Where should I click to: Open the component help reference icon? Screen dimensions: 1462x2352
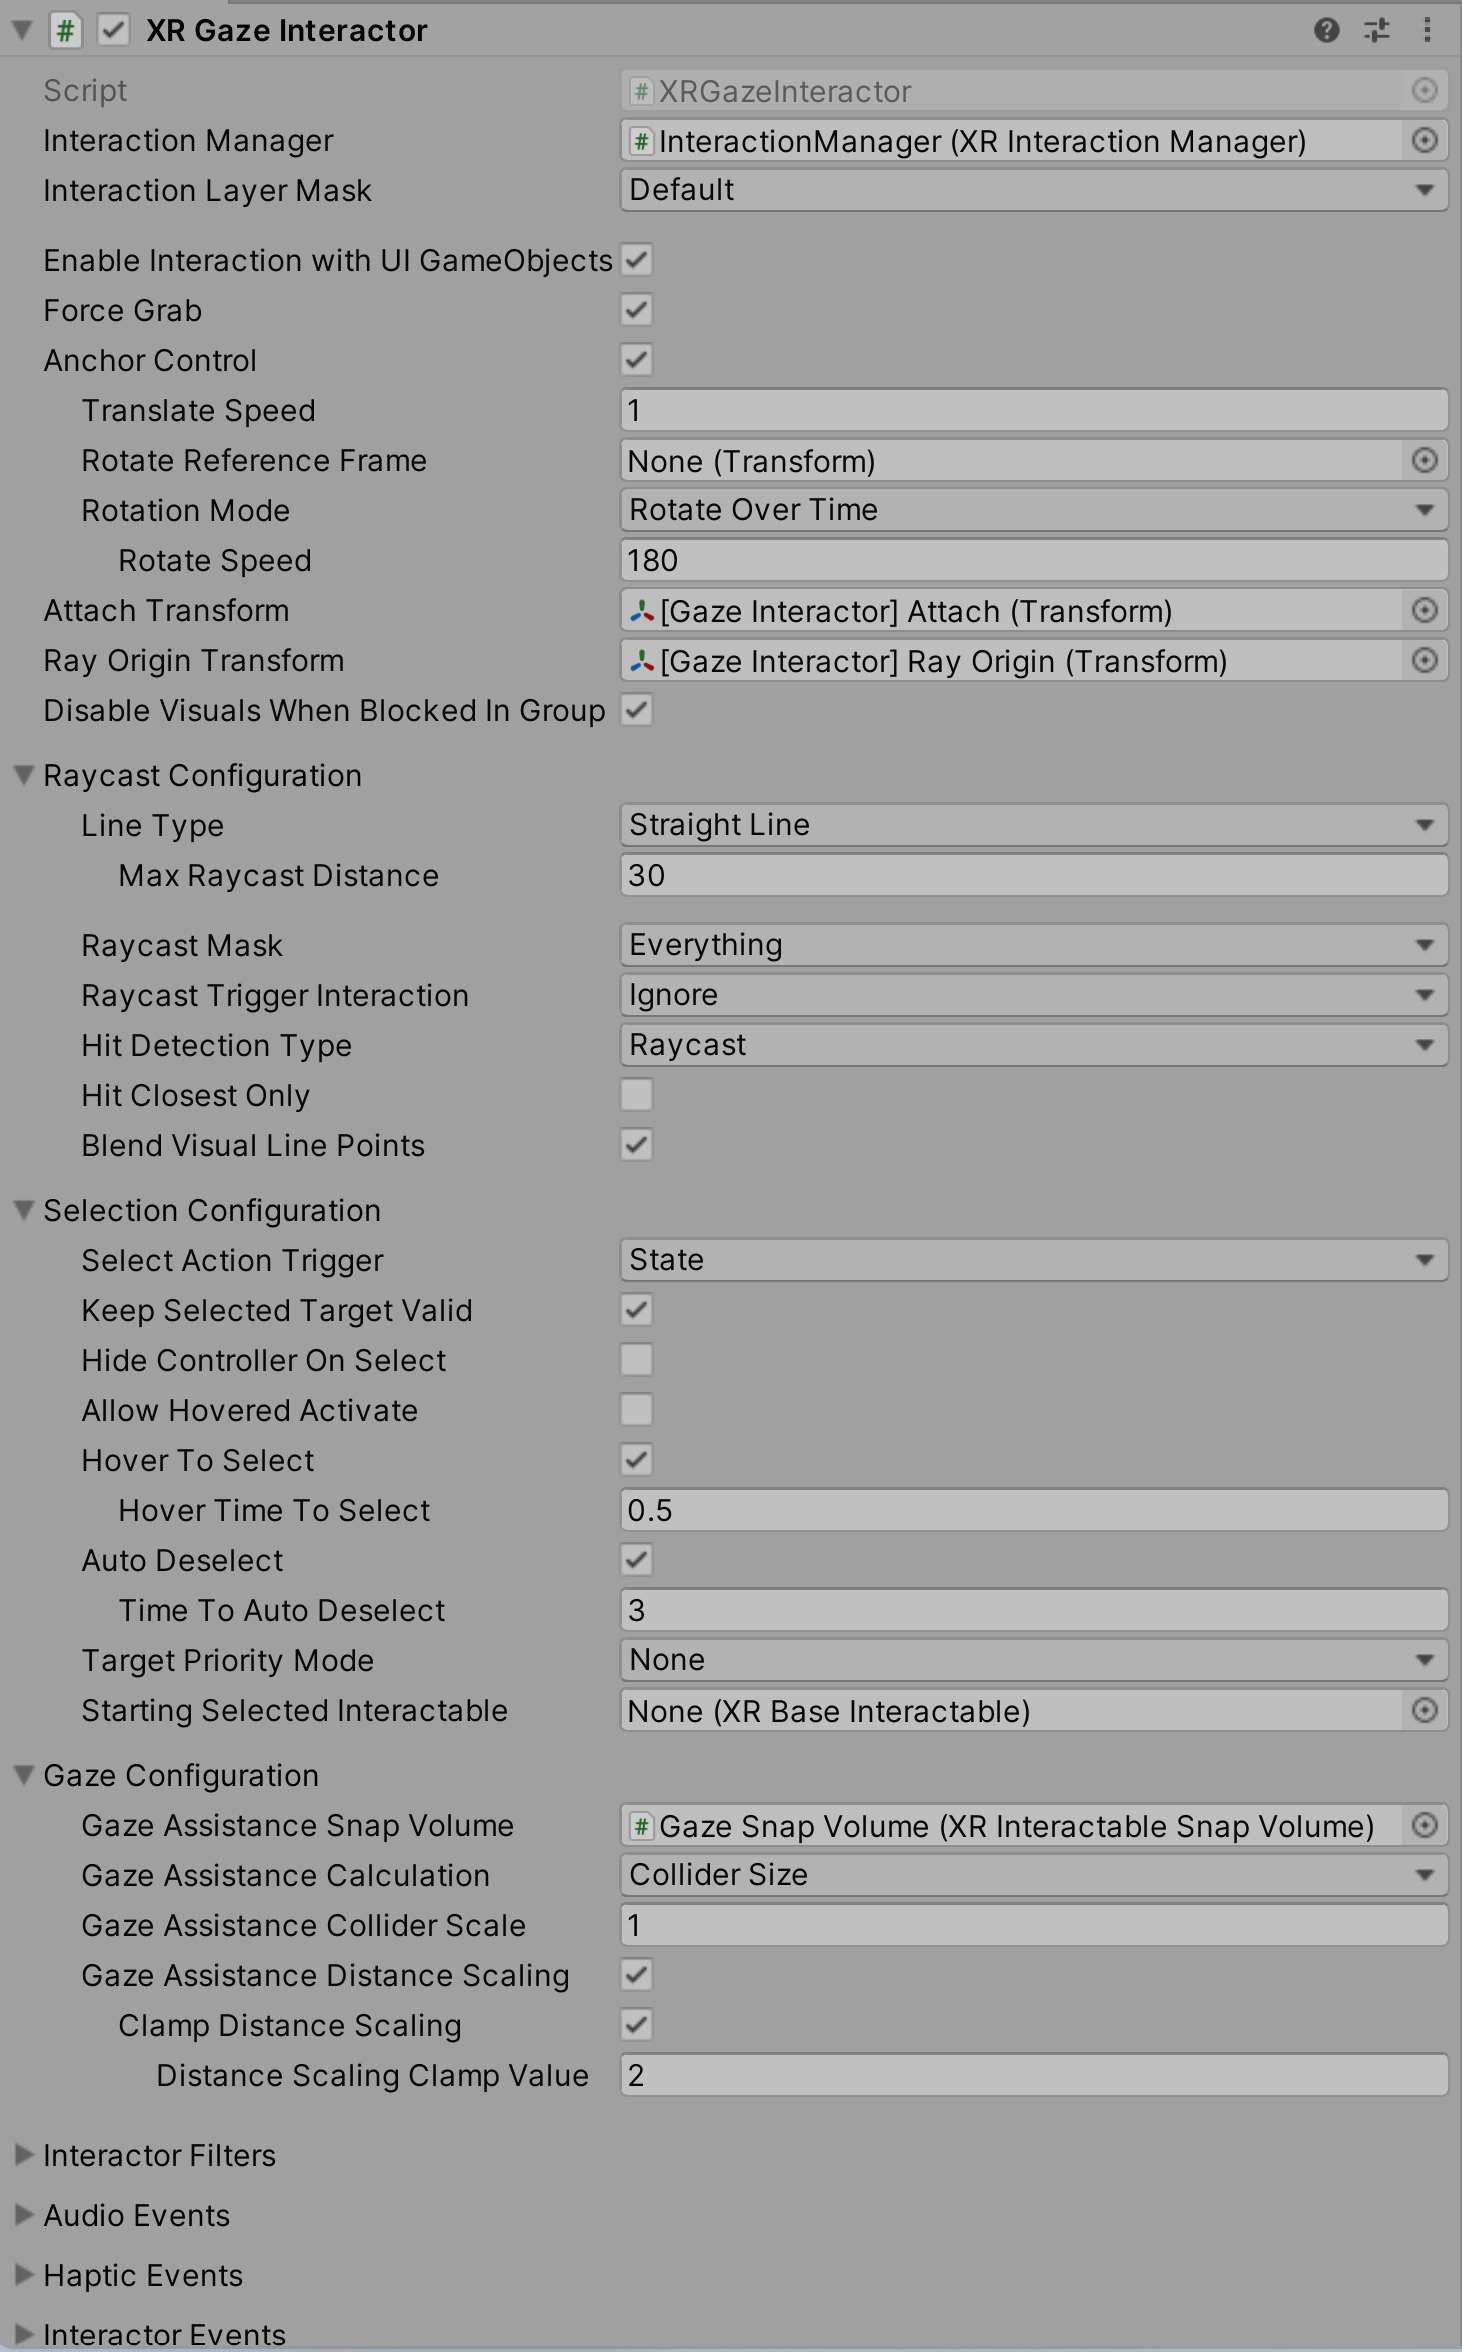pos(1326,30)
